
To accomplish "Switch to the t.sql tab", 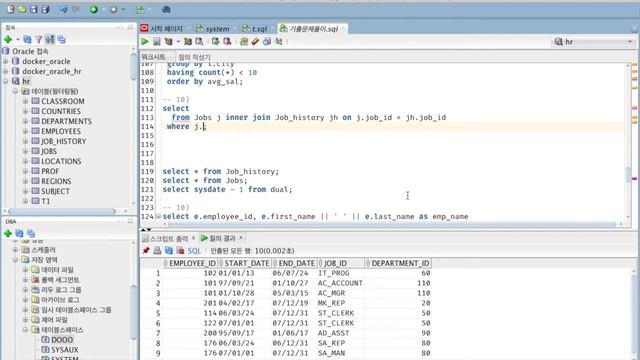I will pos(255,28).
